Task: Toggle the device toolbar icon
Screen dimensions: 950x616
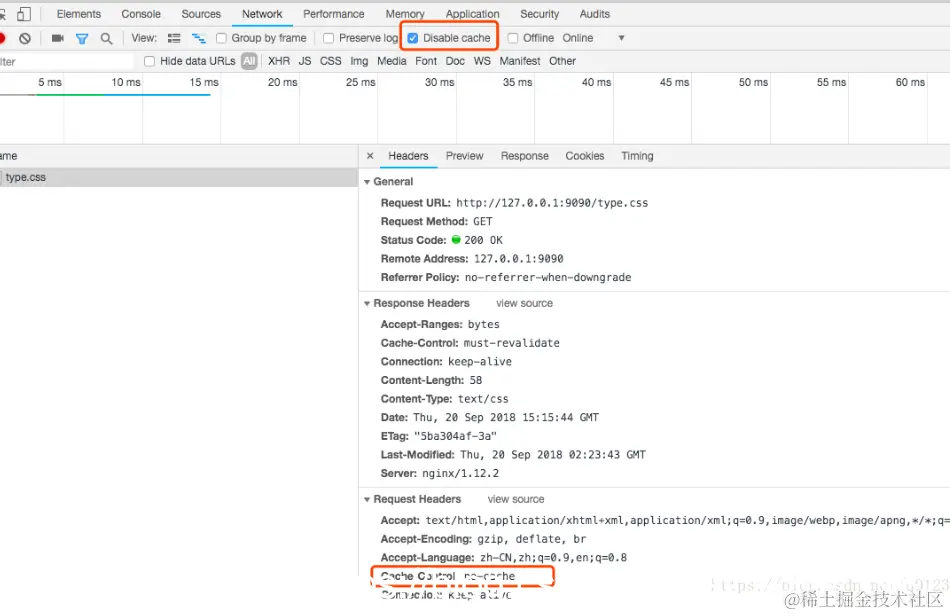Action: click(x=24, y=14)
